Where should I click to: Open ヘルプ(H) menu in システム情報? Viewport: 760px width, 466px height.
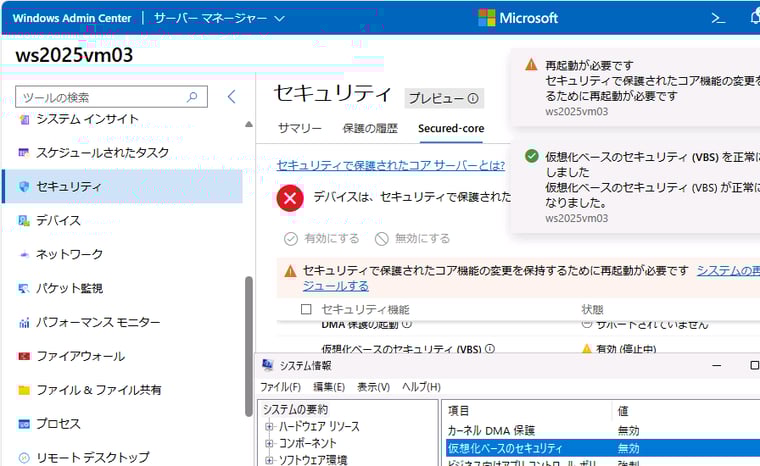tap(421, 387)
